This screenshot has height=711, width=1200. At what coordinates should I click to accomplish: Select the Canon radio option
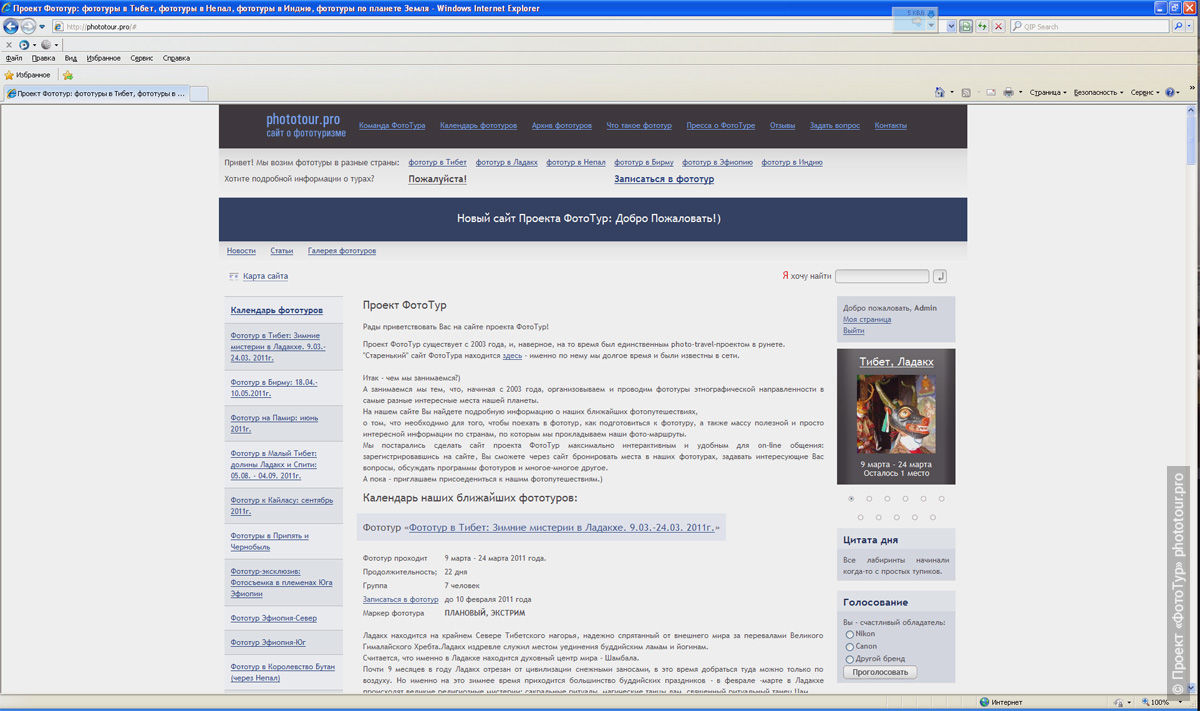pyautogui.click(x=850, y=646)
